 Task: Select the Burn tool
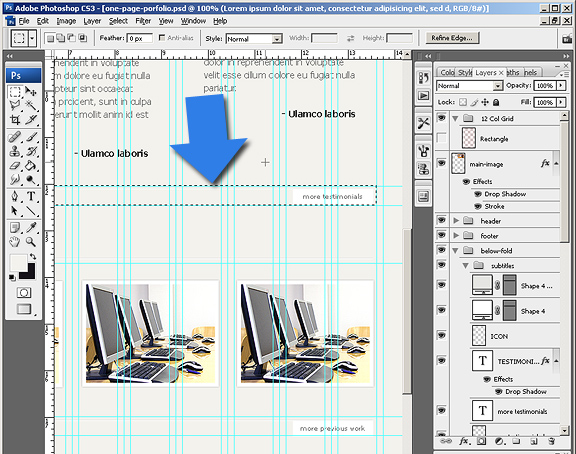31,179
